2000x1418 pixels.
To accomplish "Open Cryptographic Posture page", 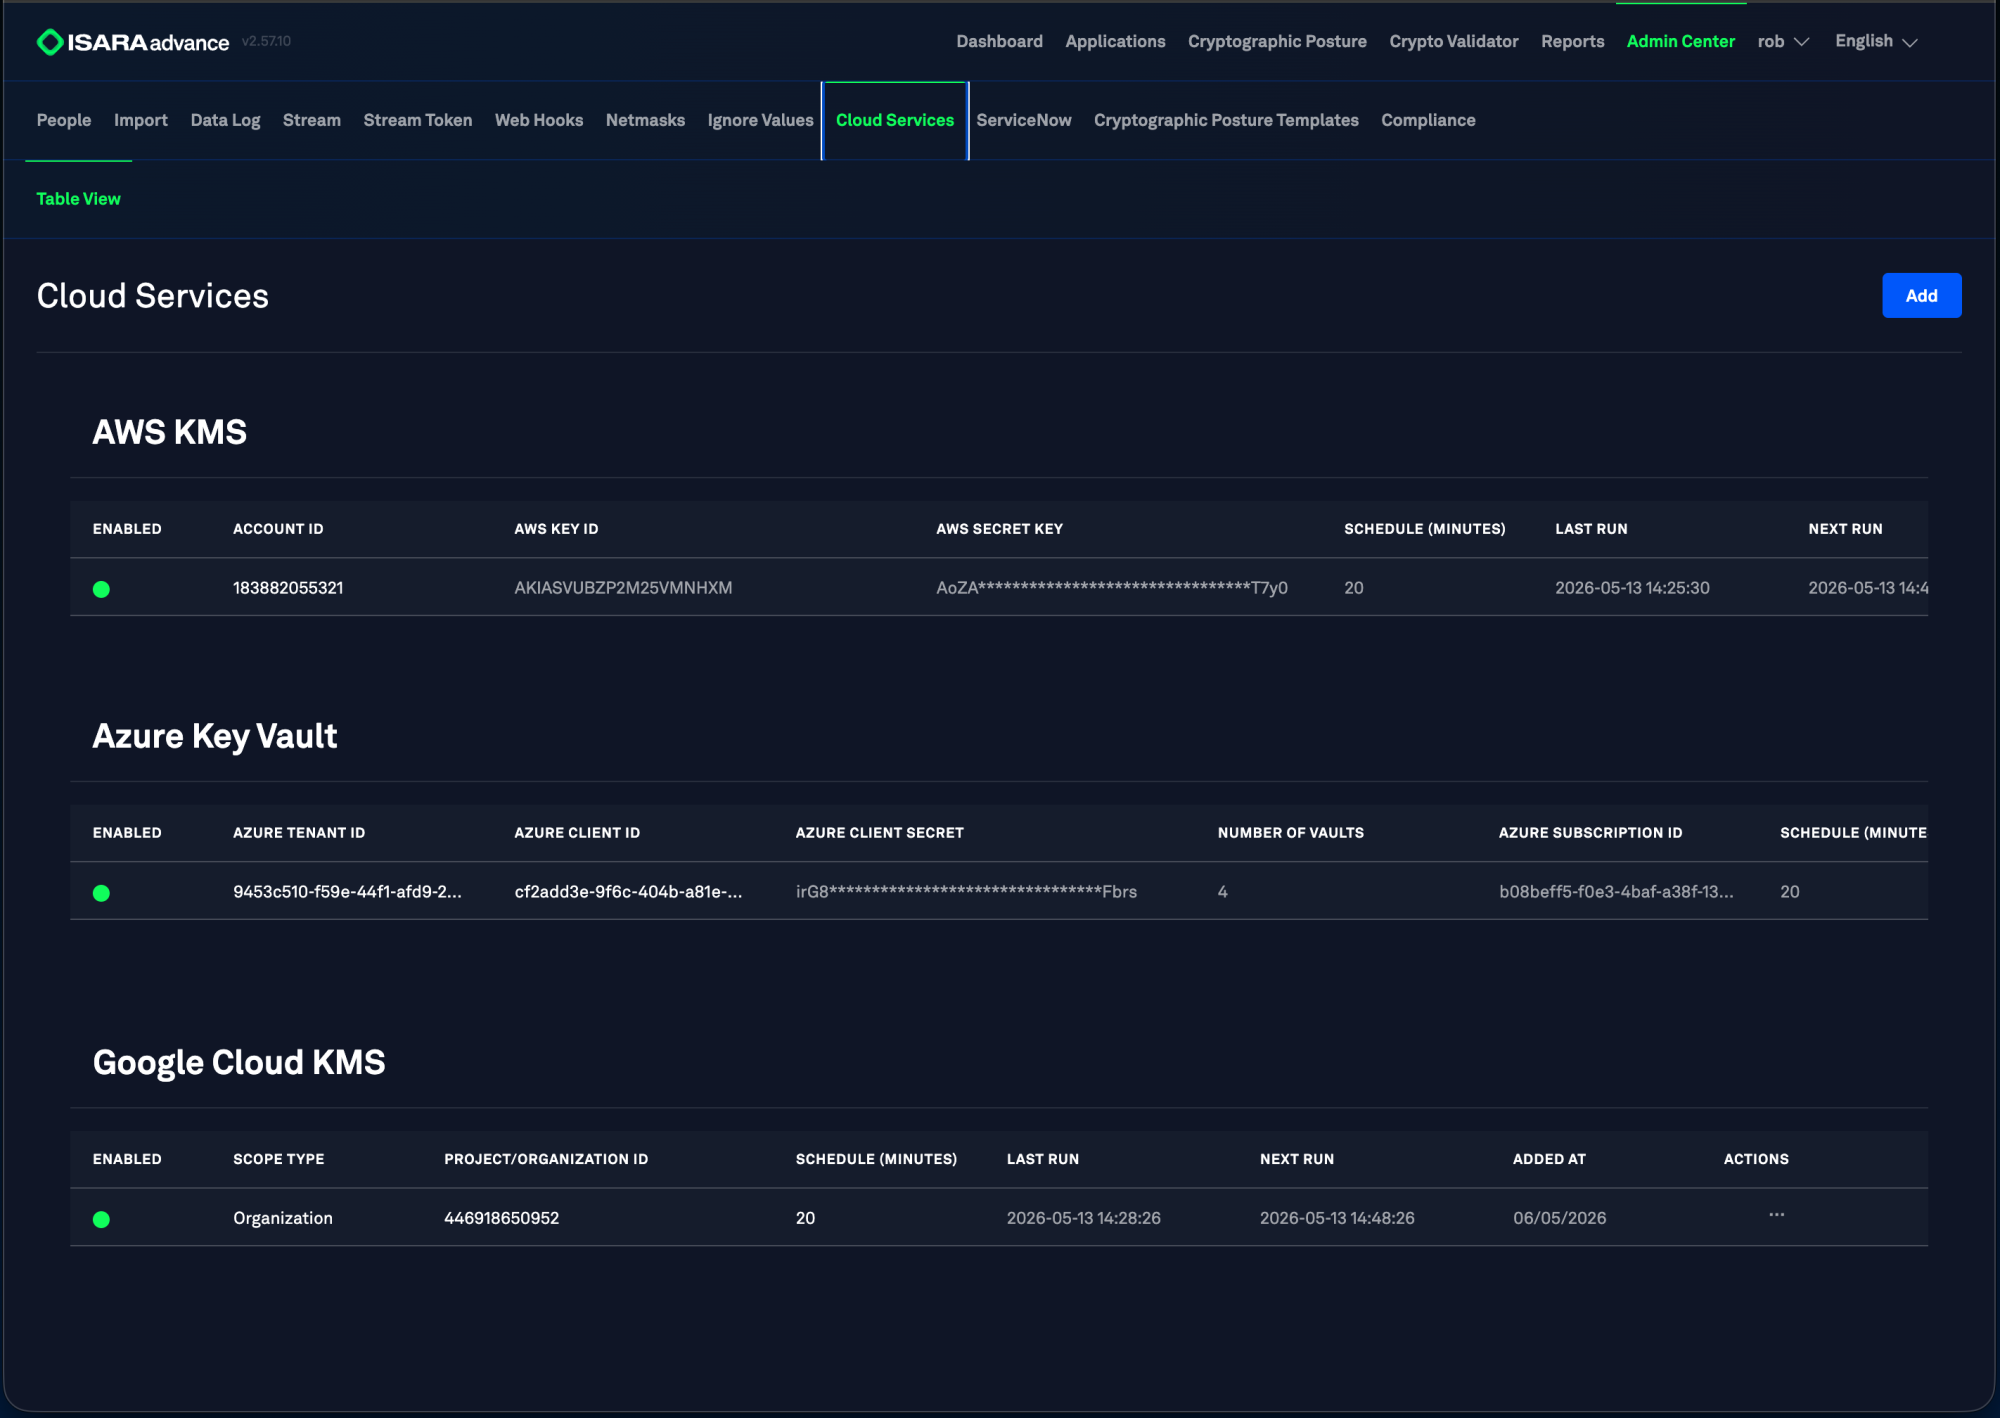I will tap(1277, 42).
